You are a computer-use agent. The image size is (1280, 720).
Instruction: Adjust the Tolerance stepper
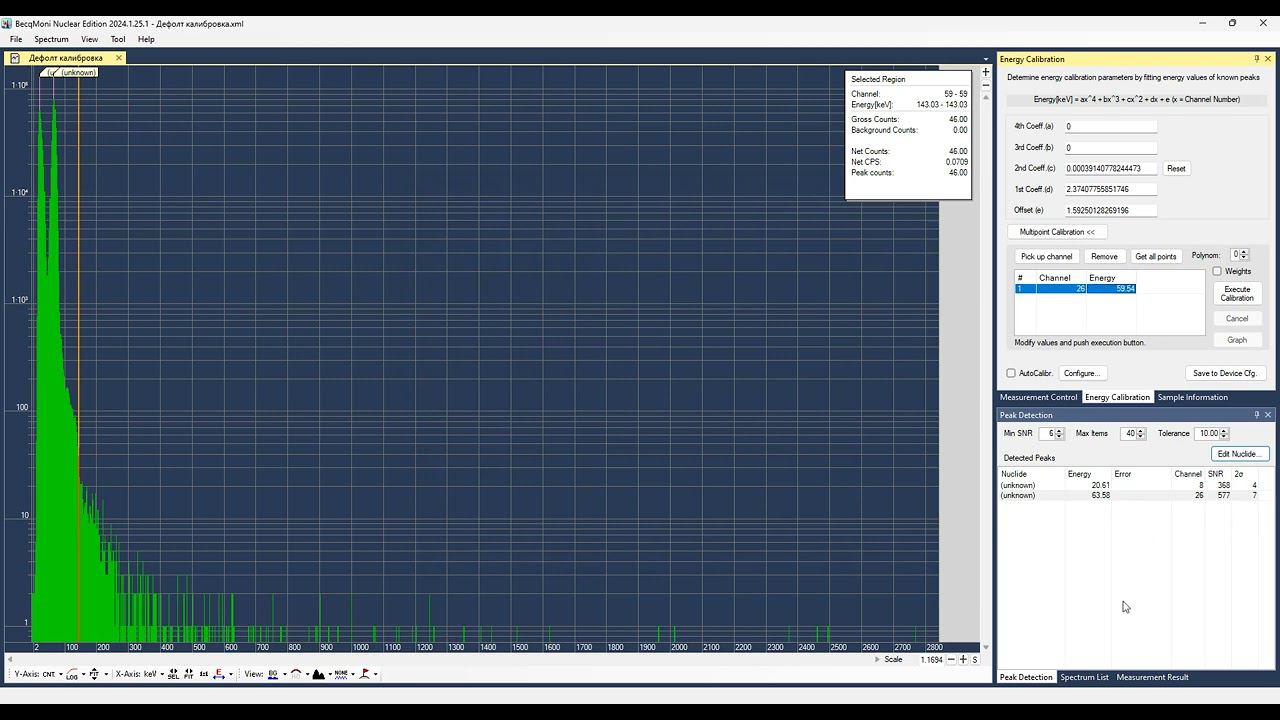pos(1225,433)
